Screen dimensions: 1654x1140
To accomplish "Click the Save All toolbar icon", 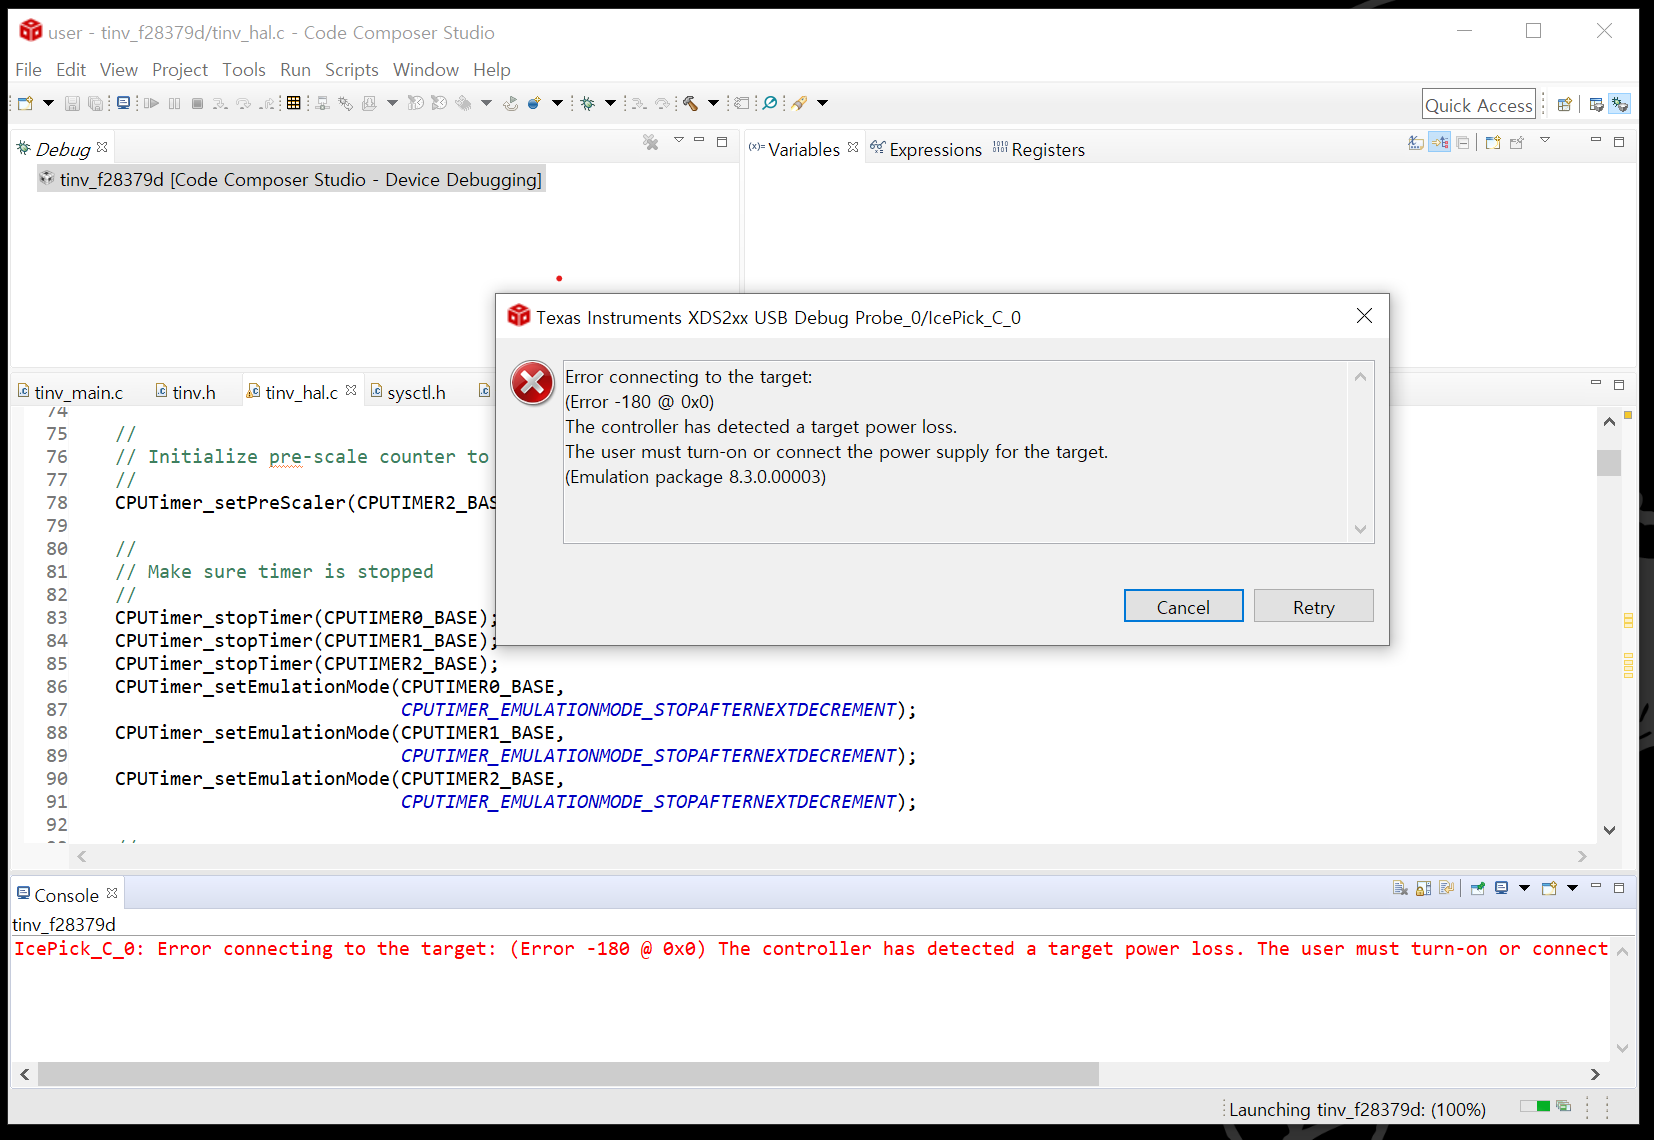I will (x=95, y=103).
